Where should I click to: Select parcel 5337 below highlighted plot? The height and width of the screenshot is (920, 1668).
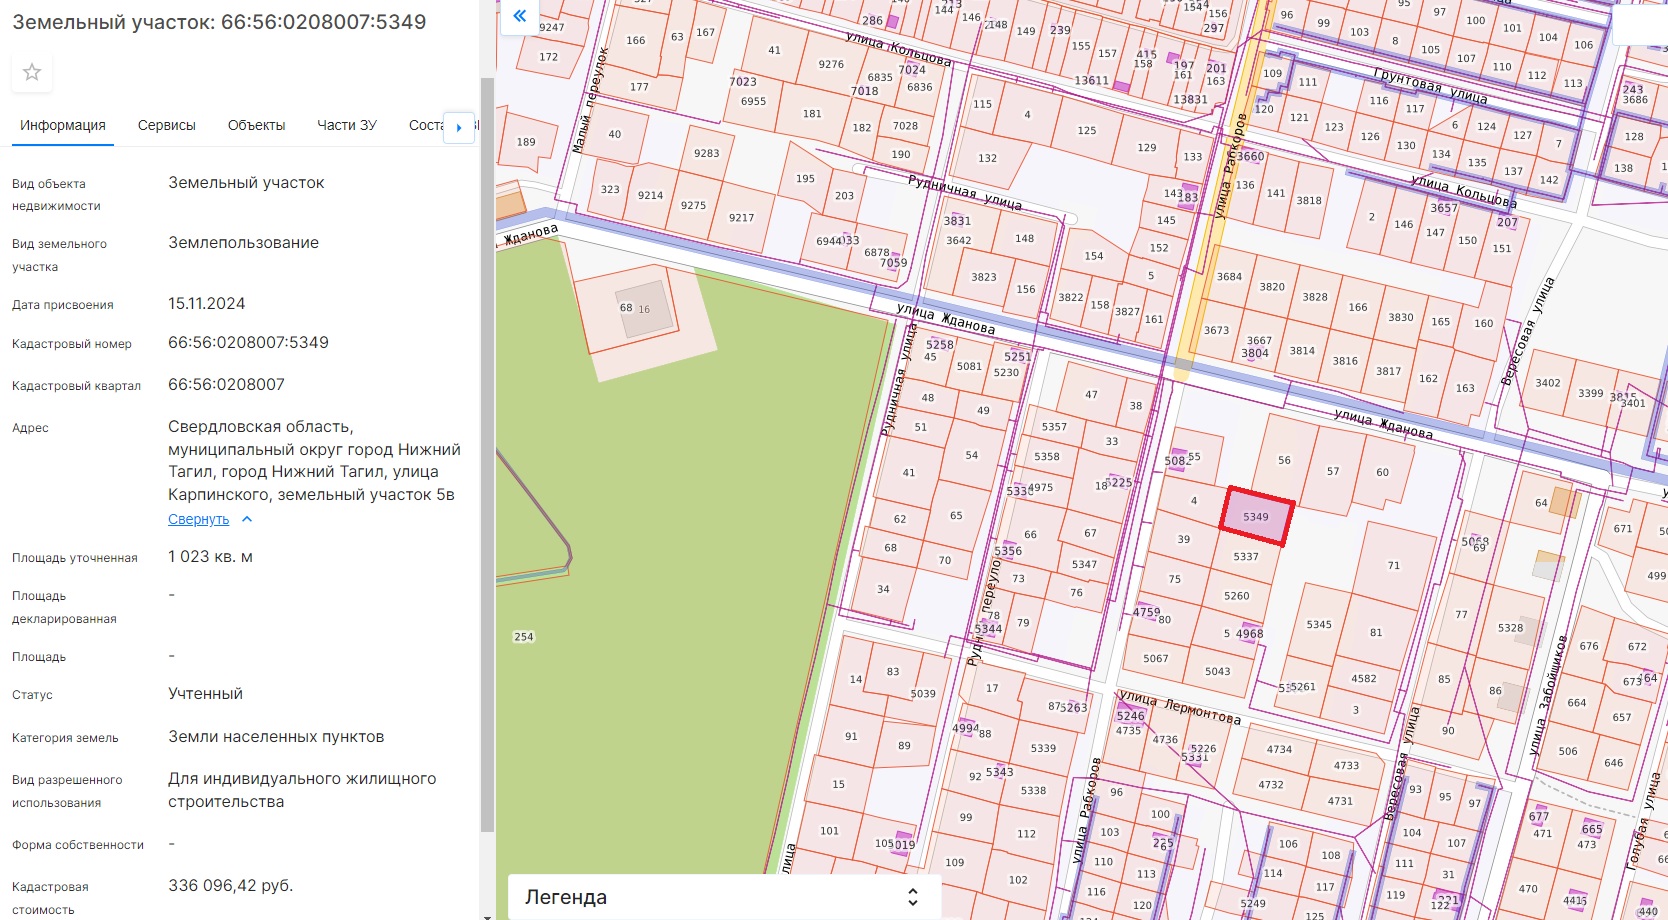[1245, 557]
